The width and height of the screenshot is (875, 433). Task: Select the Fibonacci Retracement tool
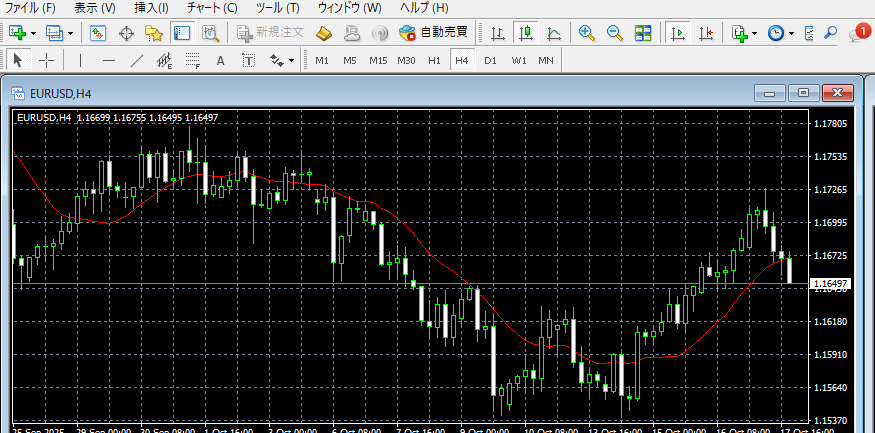tap(193, 60)
